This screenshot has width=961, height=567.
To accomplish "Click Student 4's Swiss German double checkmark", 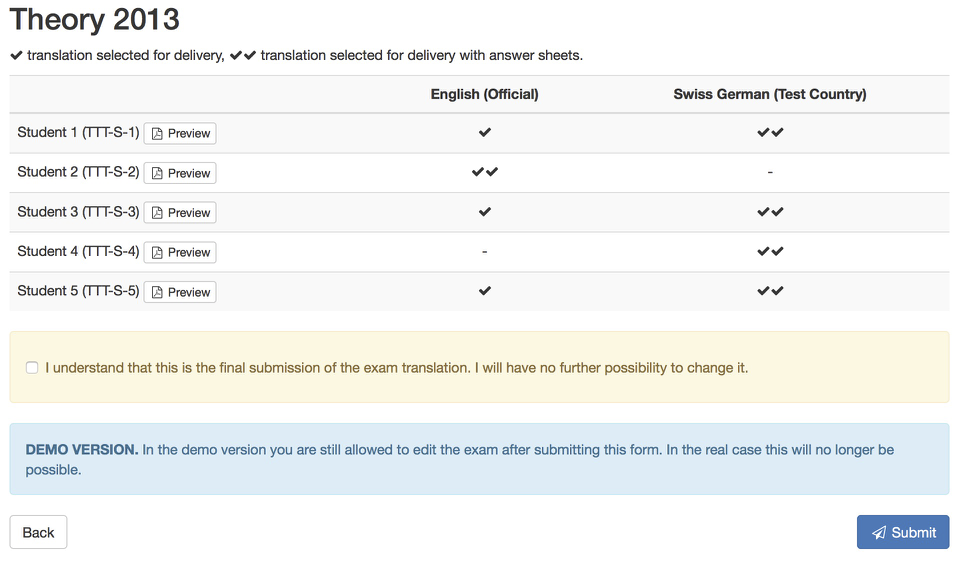I will [x=770, y=252].
